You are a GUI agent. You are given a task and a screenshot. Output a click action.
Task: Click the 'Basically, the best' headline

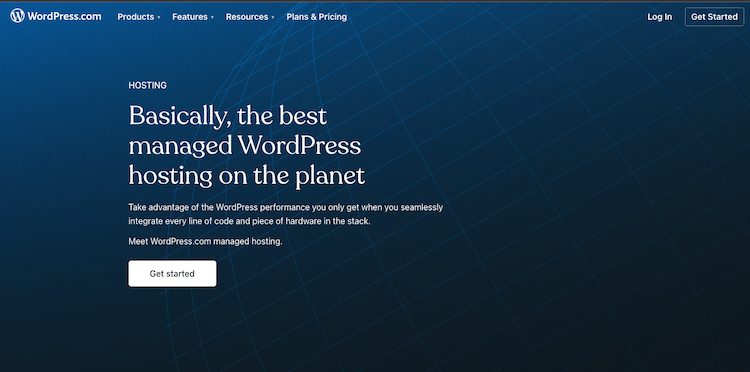click(x=228, y=116)
